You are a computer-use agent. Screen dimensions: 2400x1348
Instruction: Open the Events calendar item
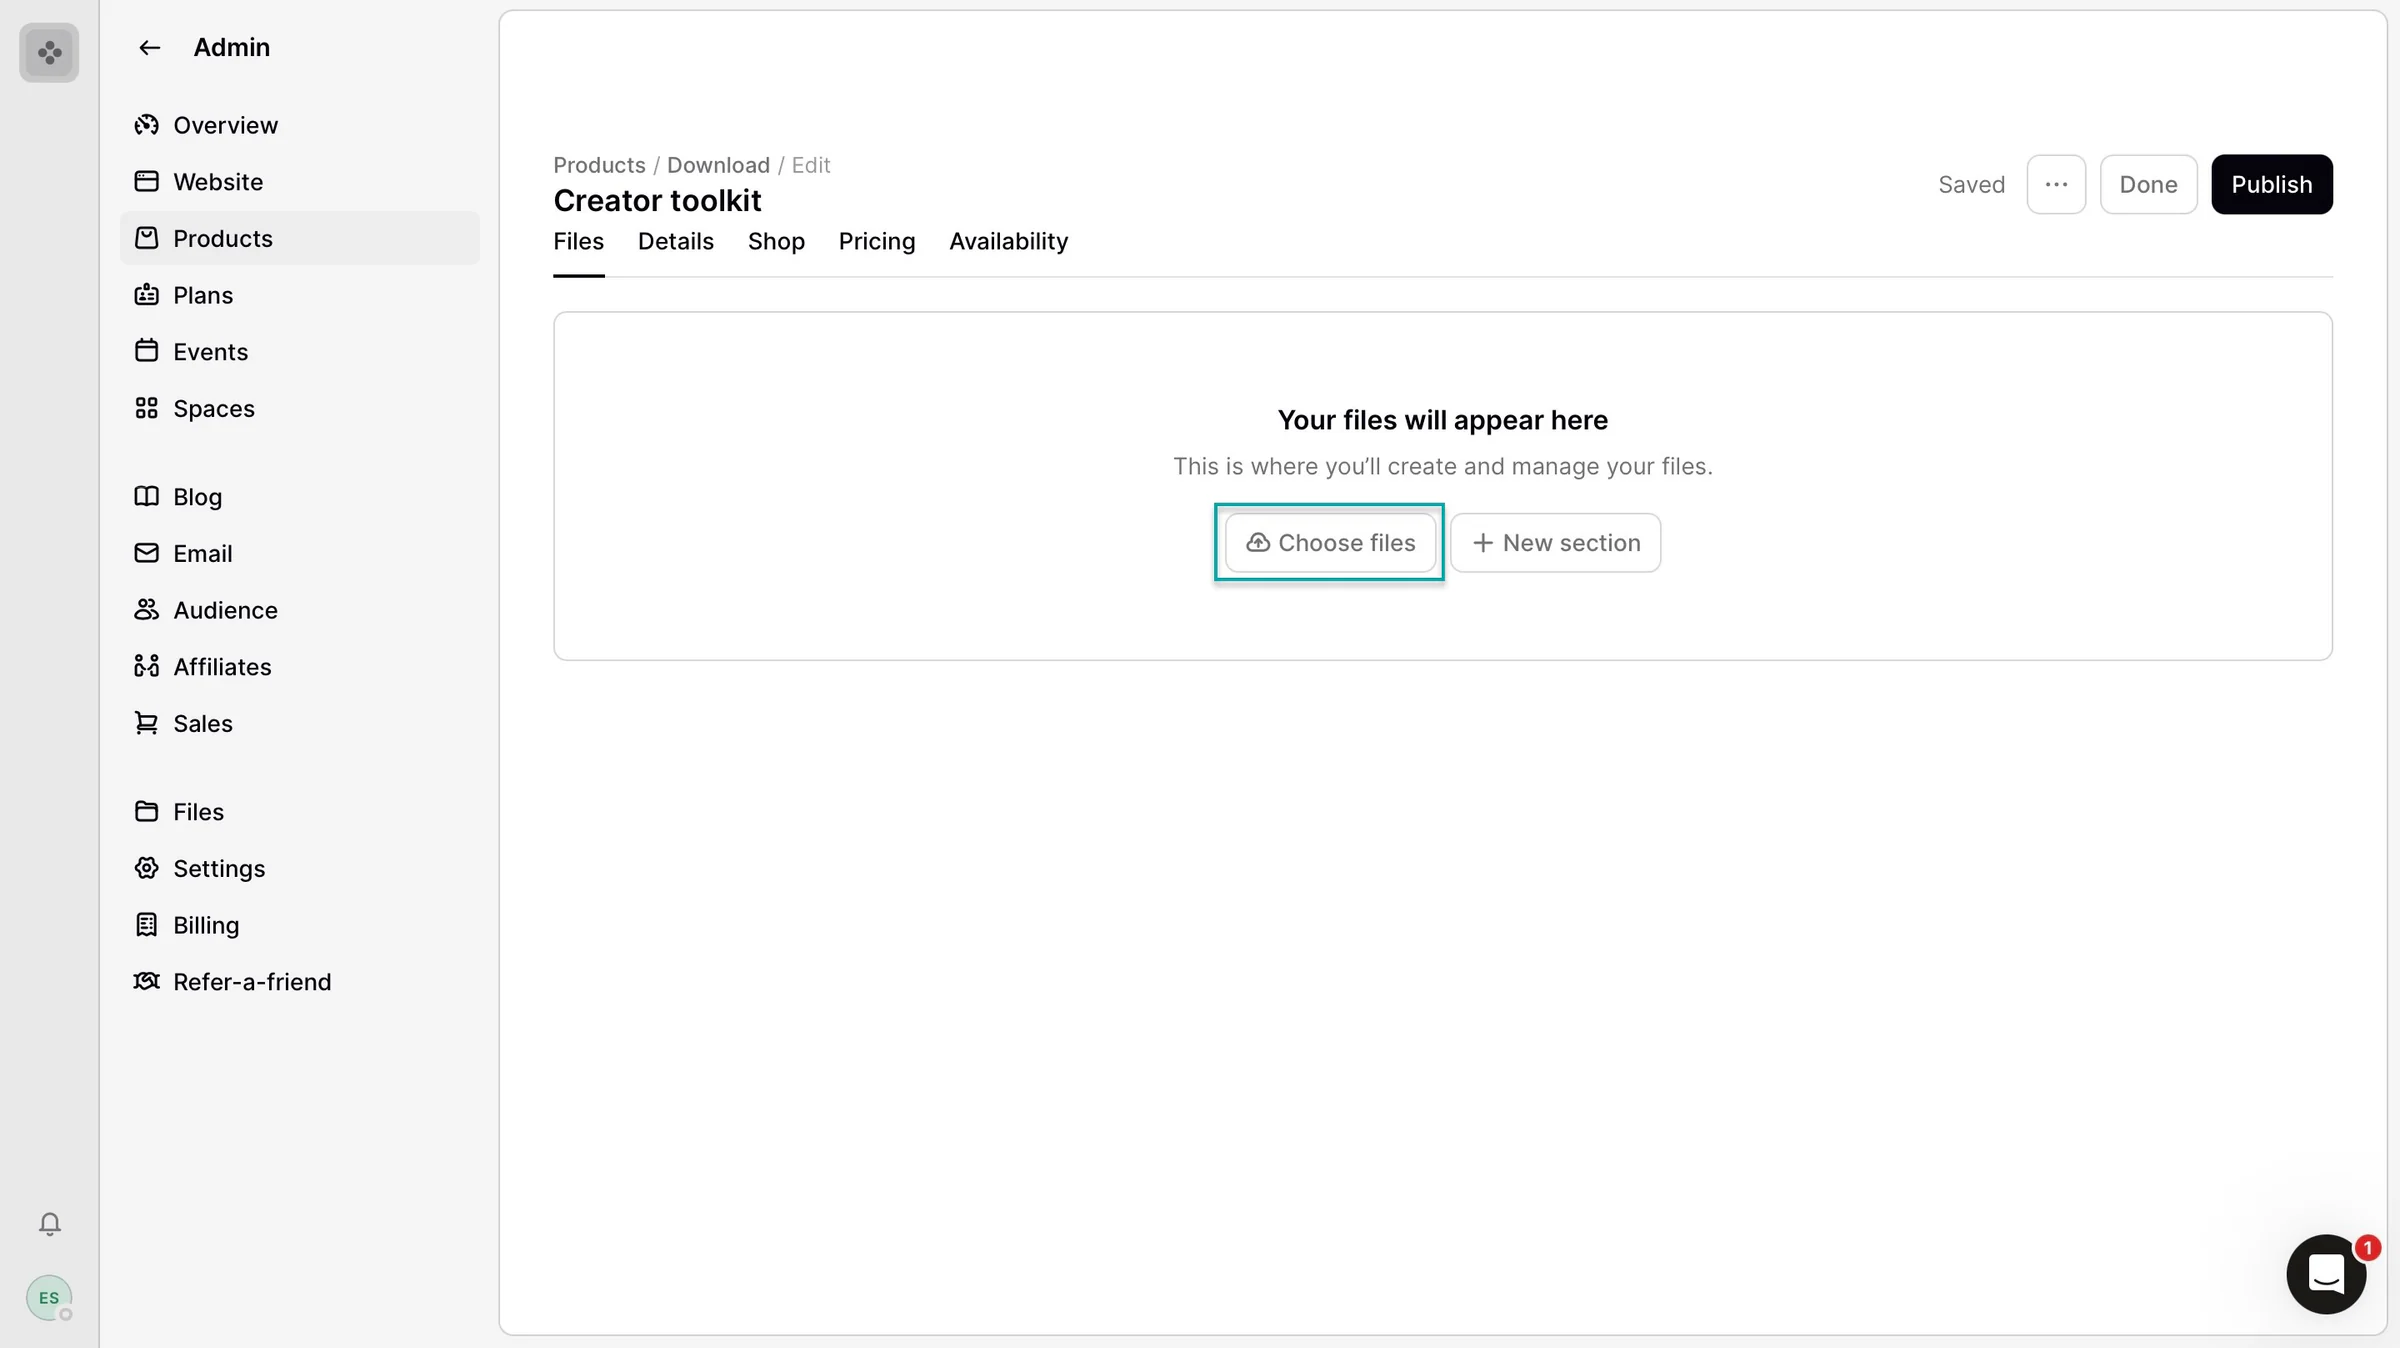pyautogui.click(x=299, y=352)
